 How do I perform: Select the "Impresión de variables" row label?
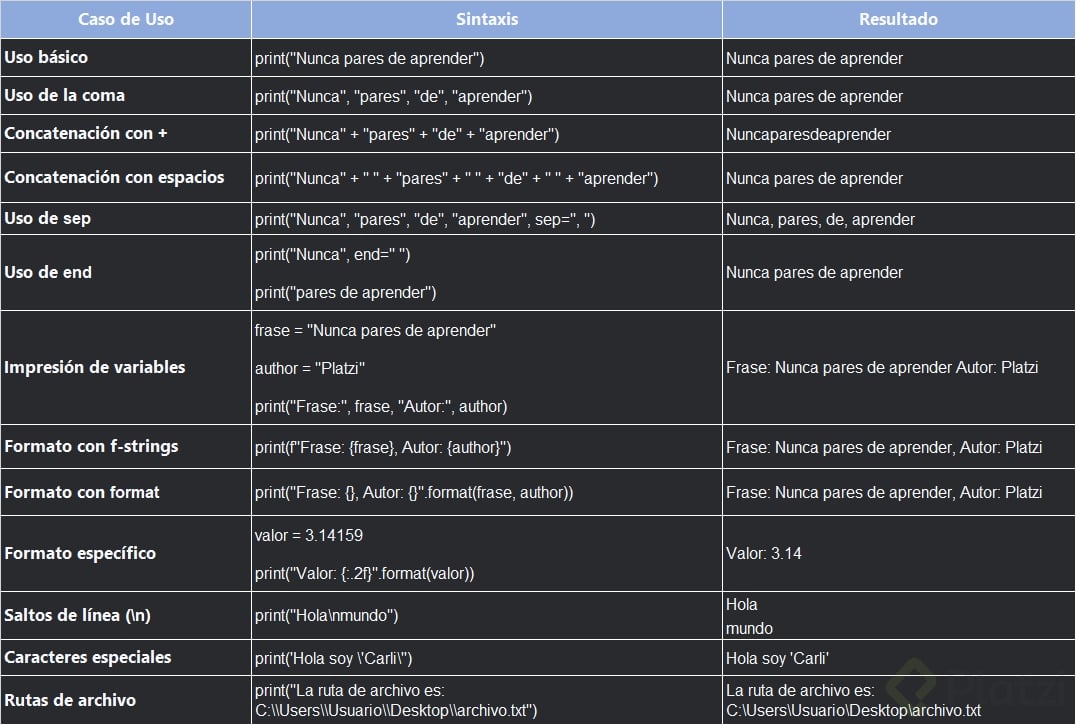point(95,367)
